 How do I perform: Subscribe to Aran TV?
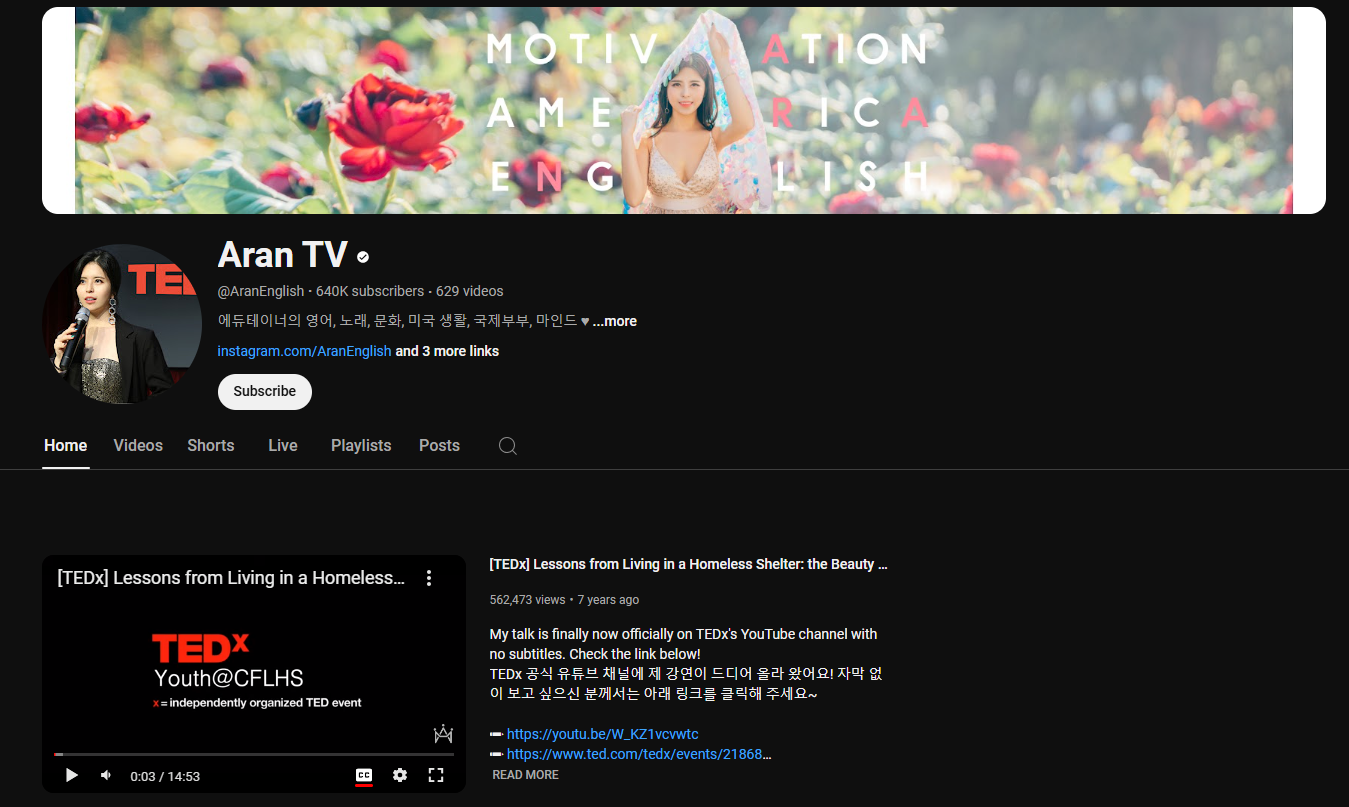(x=265, y=392)
